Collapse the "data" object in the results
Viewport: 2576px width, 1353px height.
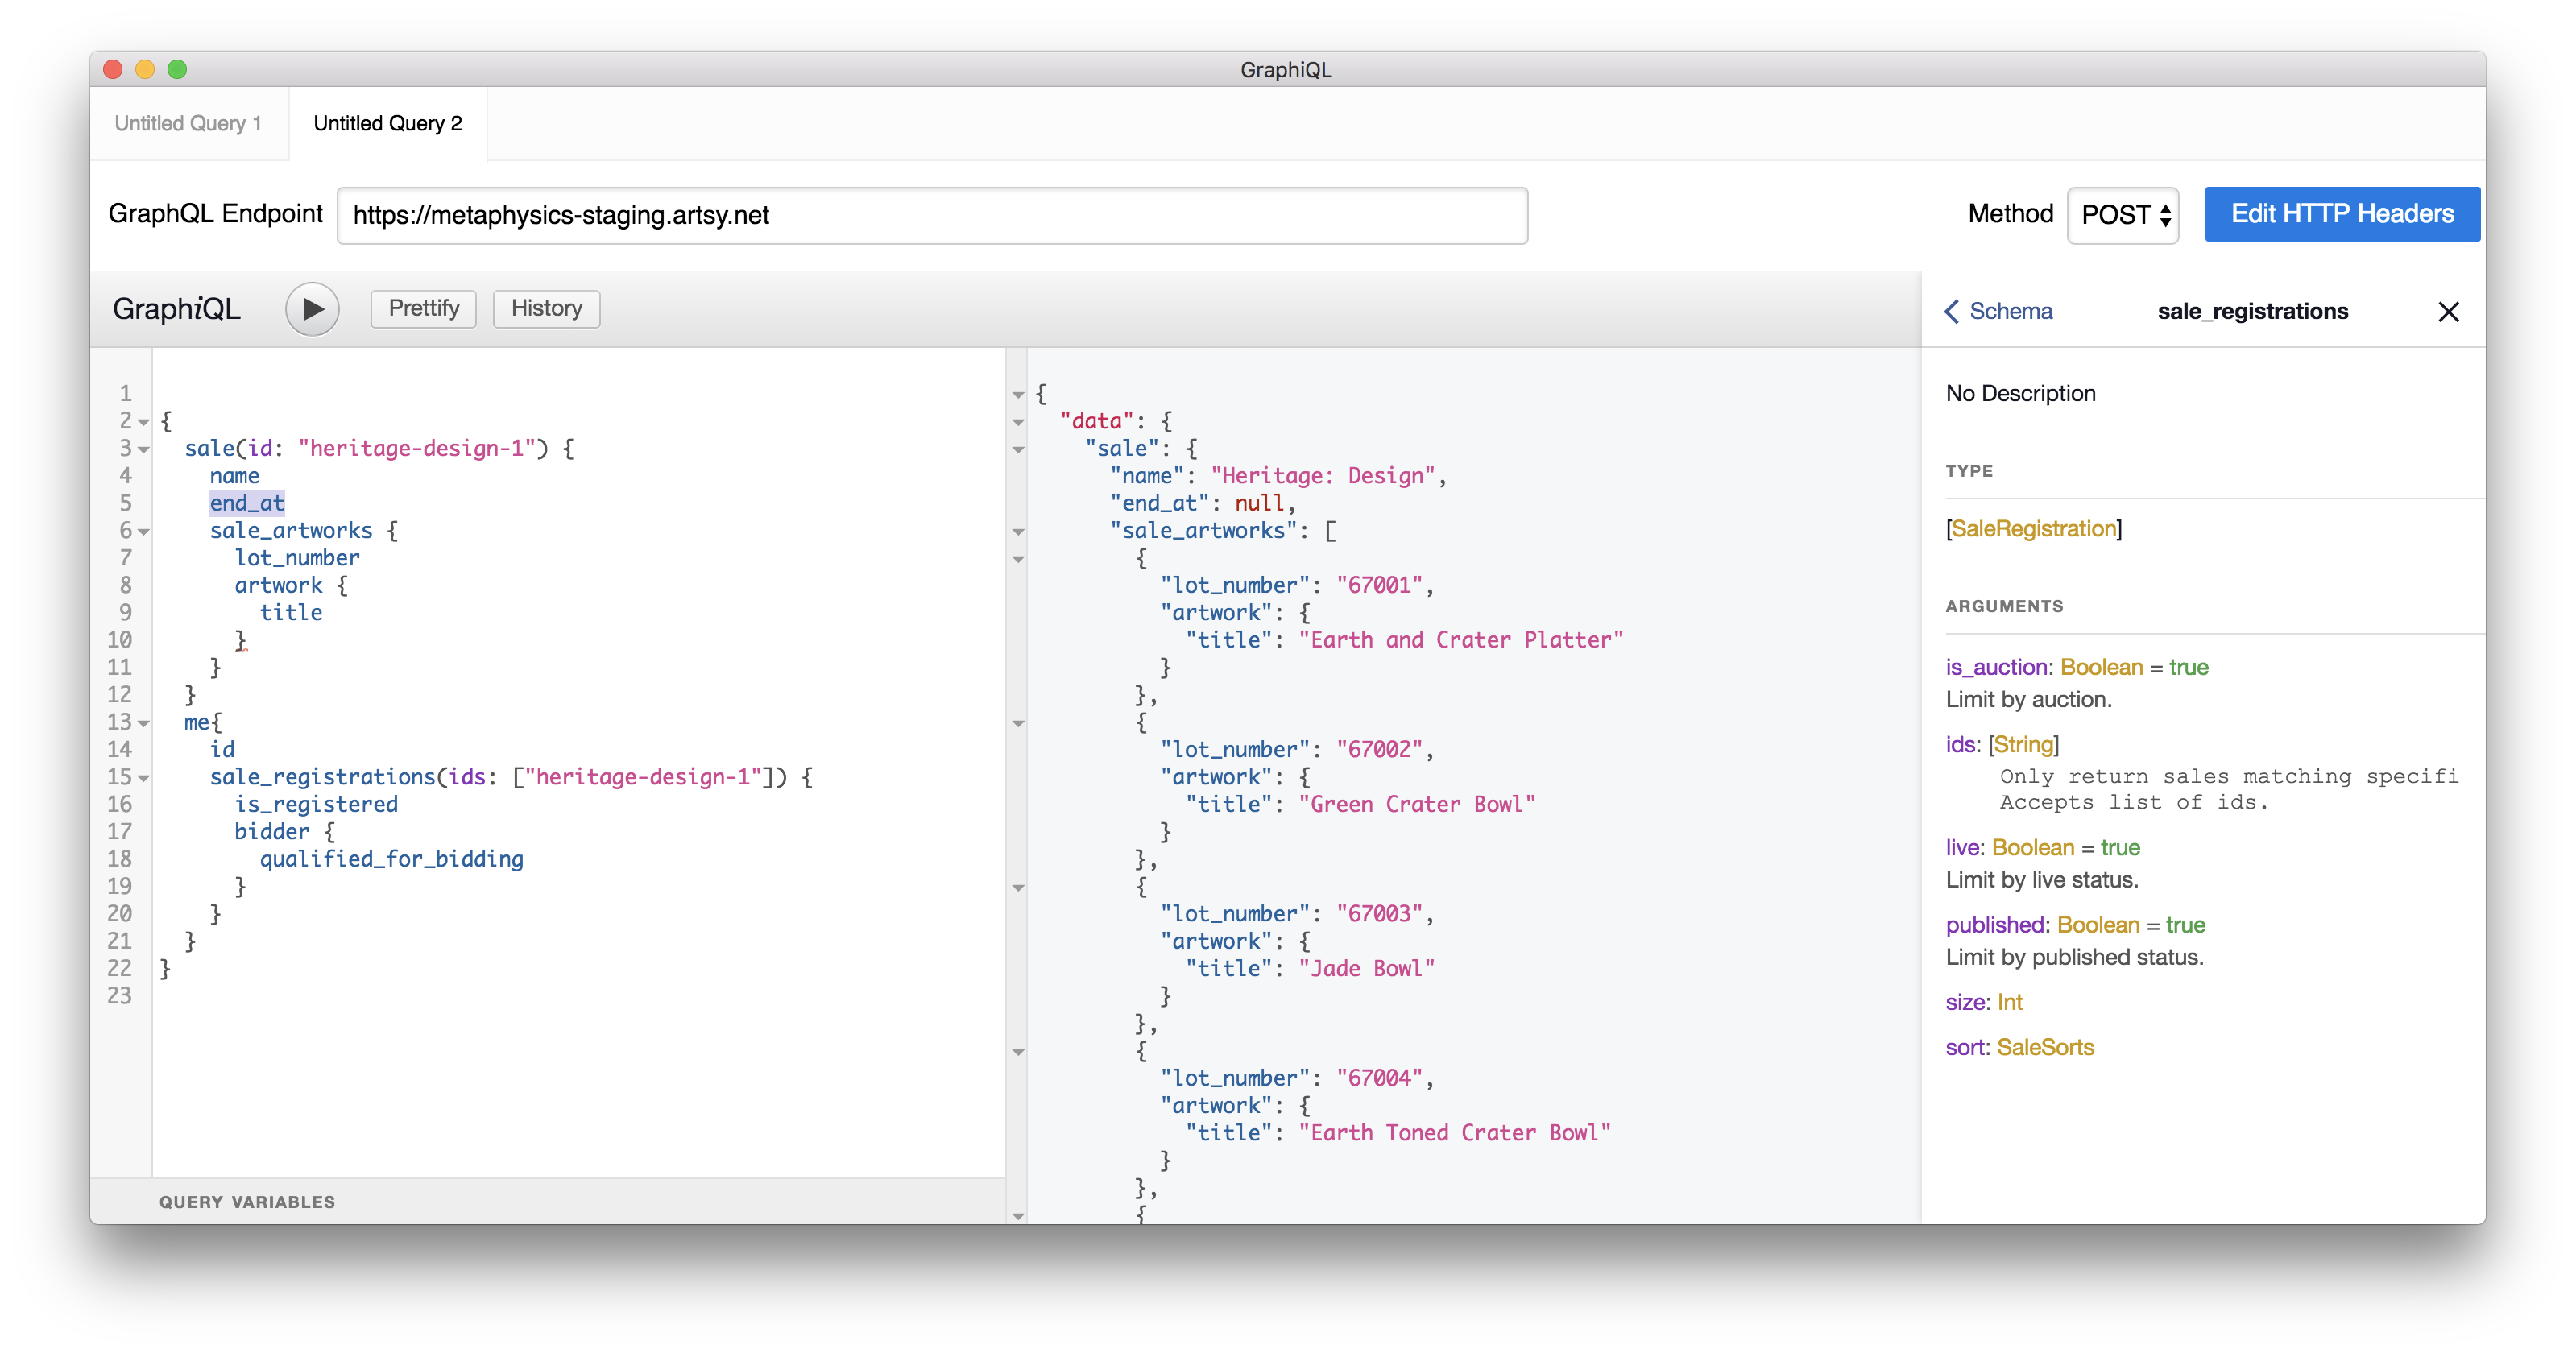tap(1018, 422)
